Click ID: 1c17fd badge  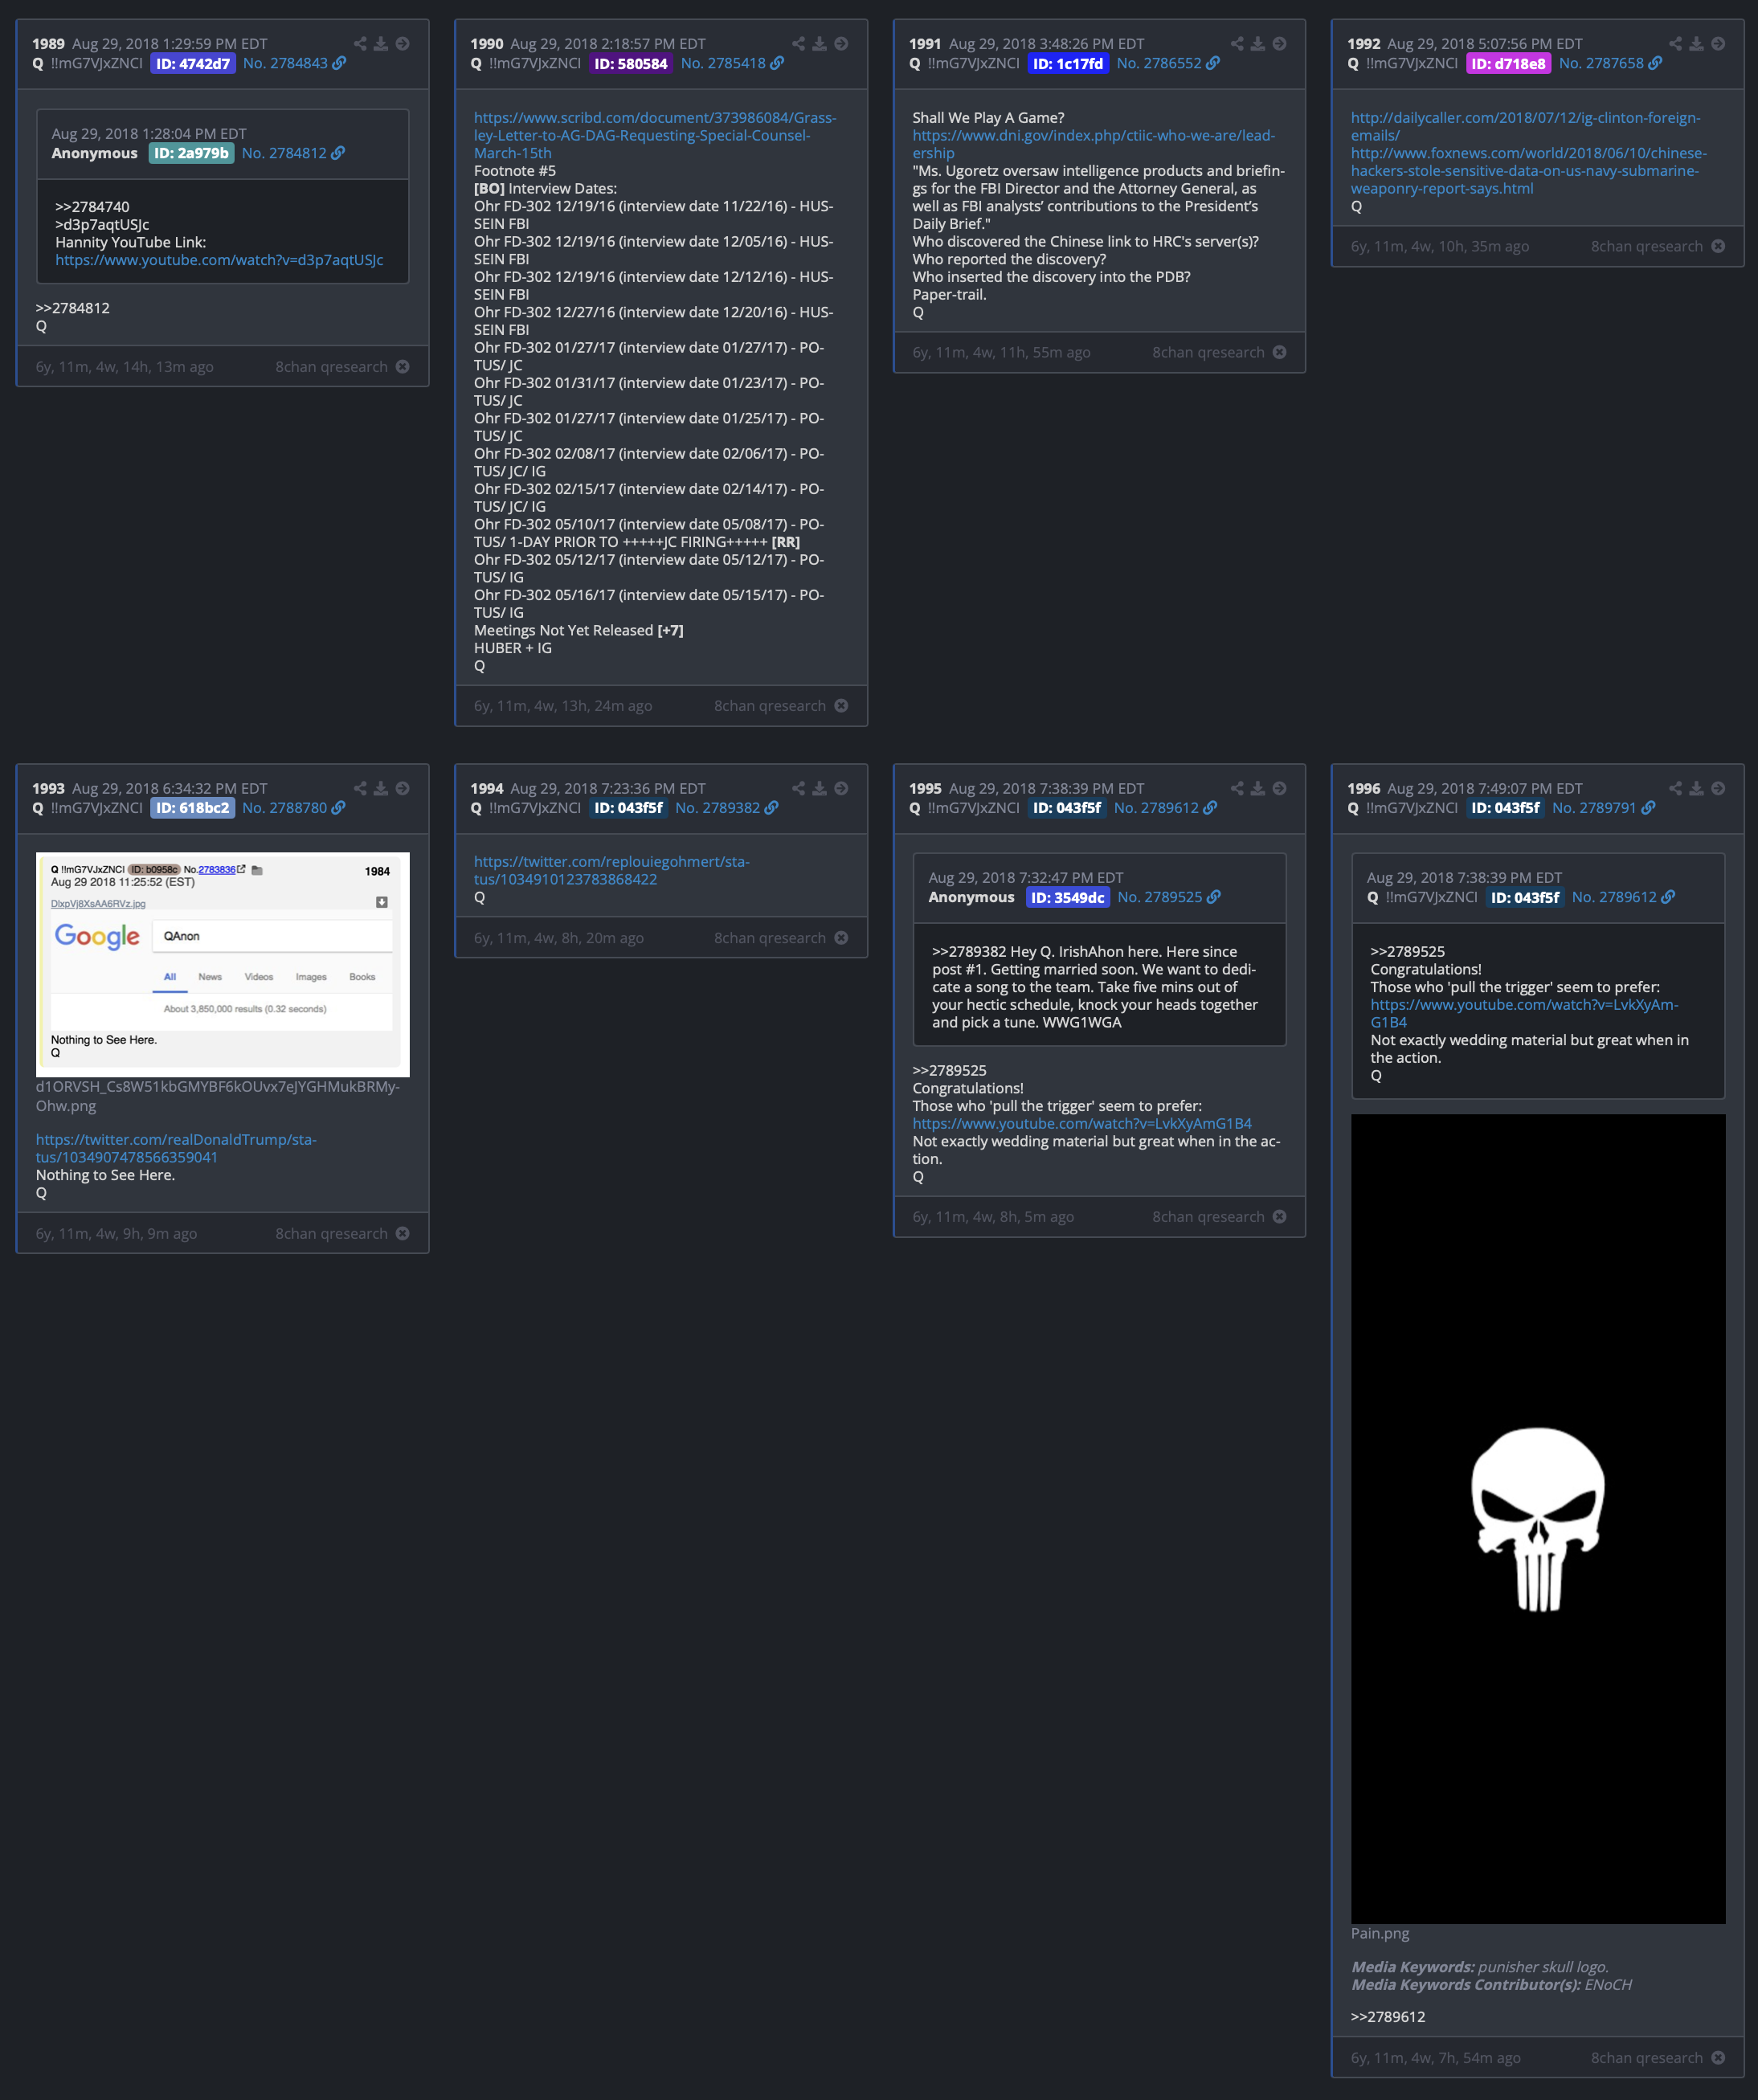coord(1068,63)
